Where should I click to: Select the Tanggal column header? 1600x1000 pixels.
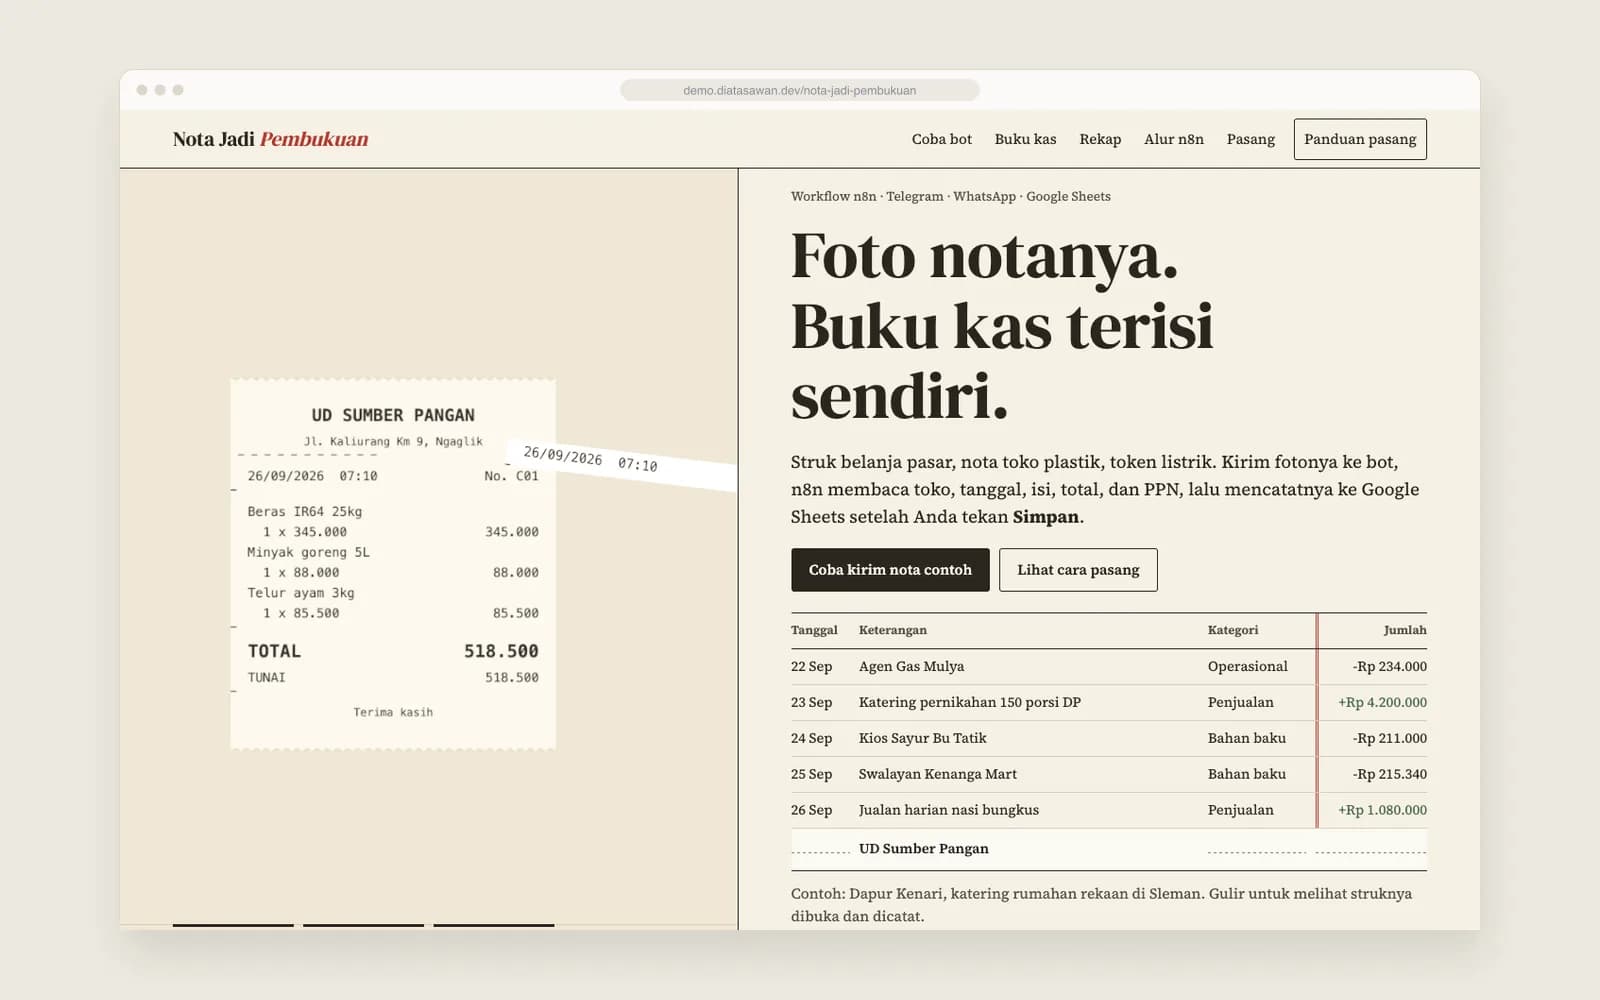click(x=814, y=630)
